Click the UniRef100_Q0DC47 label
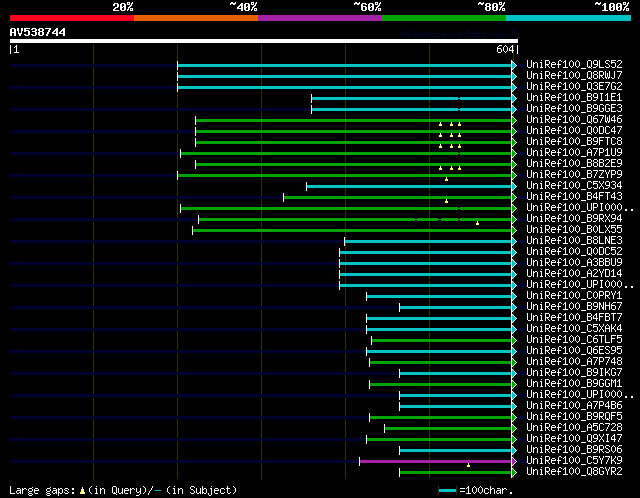This screenshot has width=640, height=498. [x=574, y=131]
